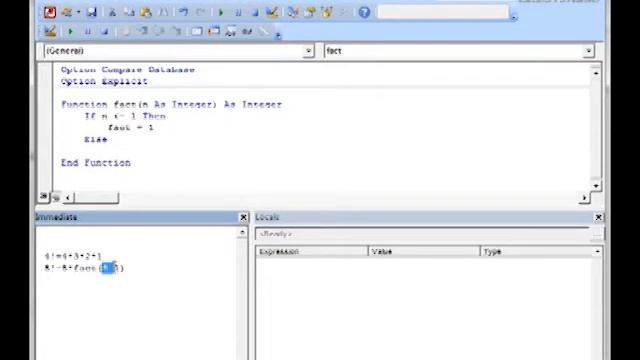Open Debug toolbar options arrow
Screen dimensions: 640x360
click(x=278, y=36)
